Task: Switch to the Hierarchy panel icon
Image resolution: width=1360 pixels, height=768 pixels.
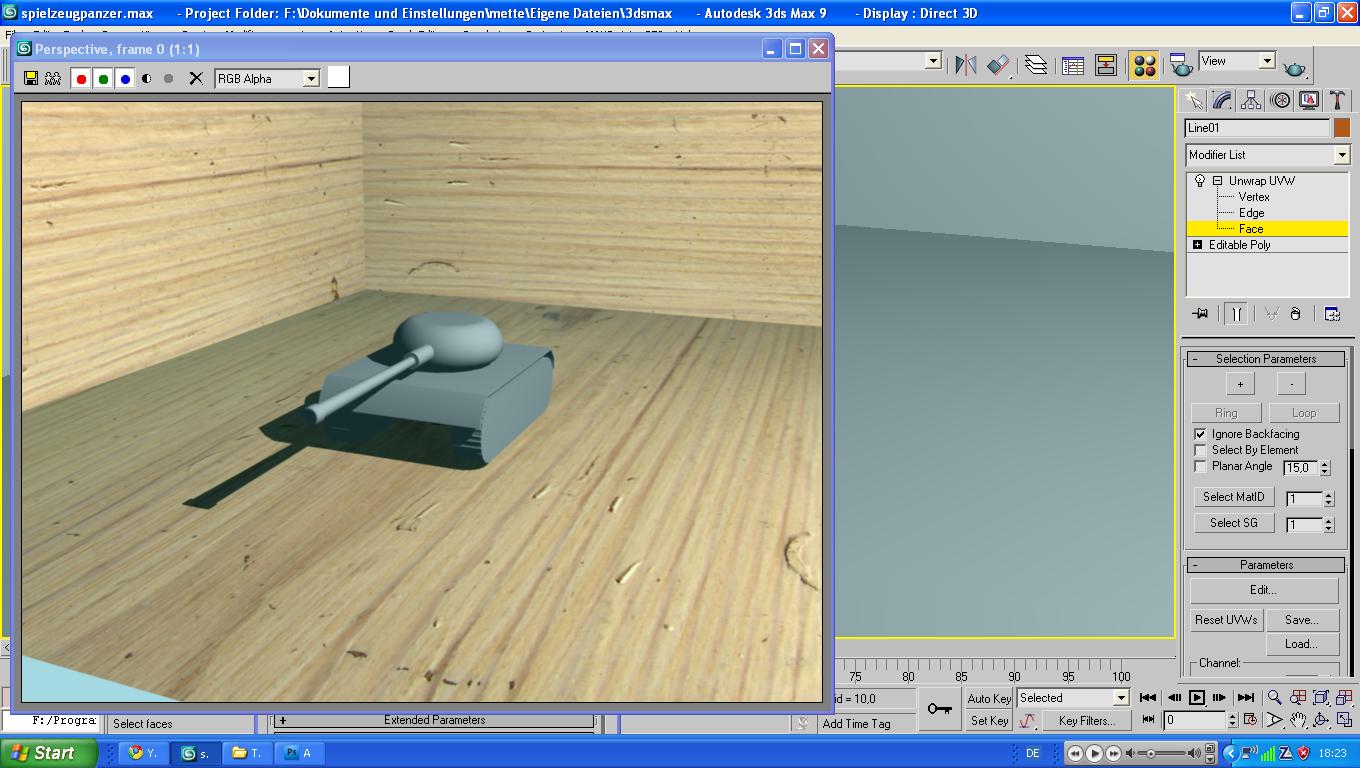Action: (x=1251, y=100)
